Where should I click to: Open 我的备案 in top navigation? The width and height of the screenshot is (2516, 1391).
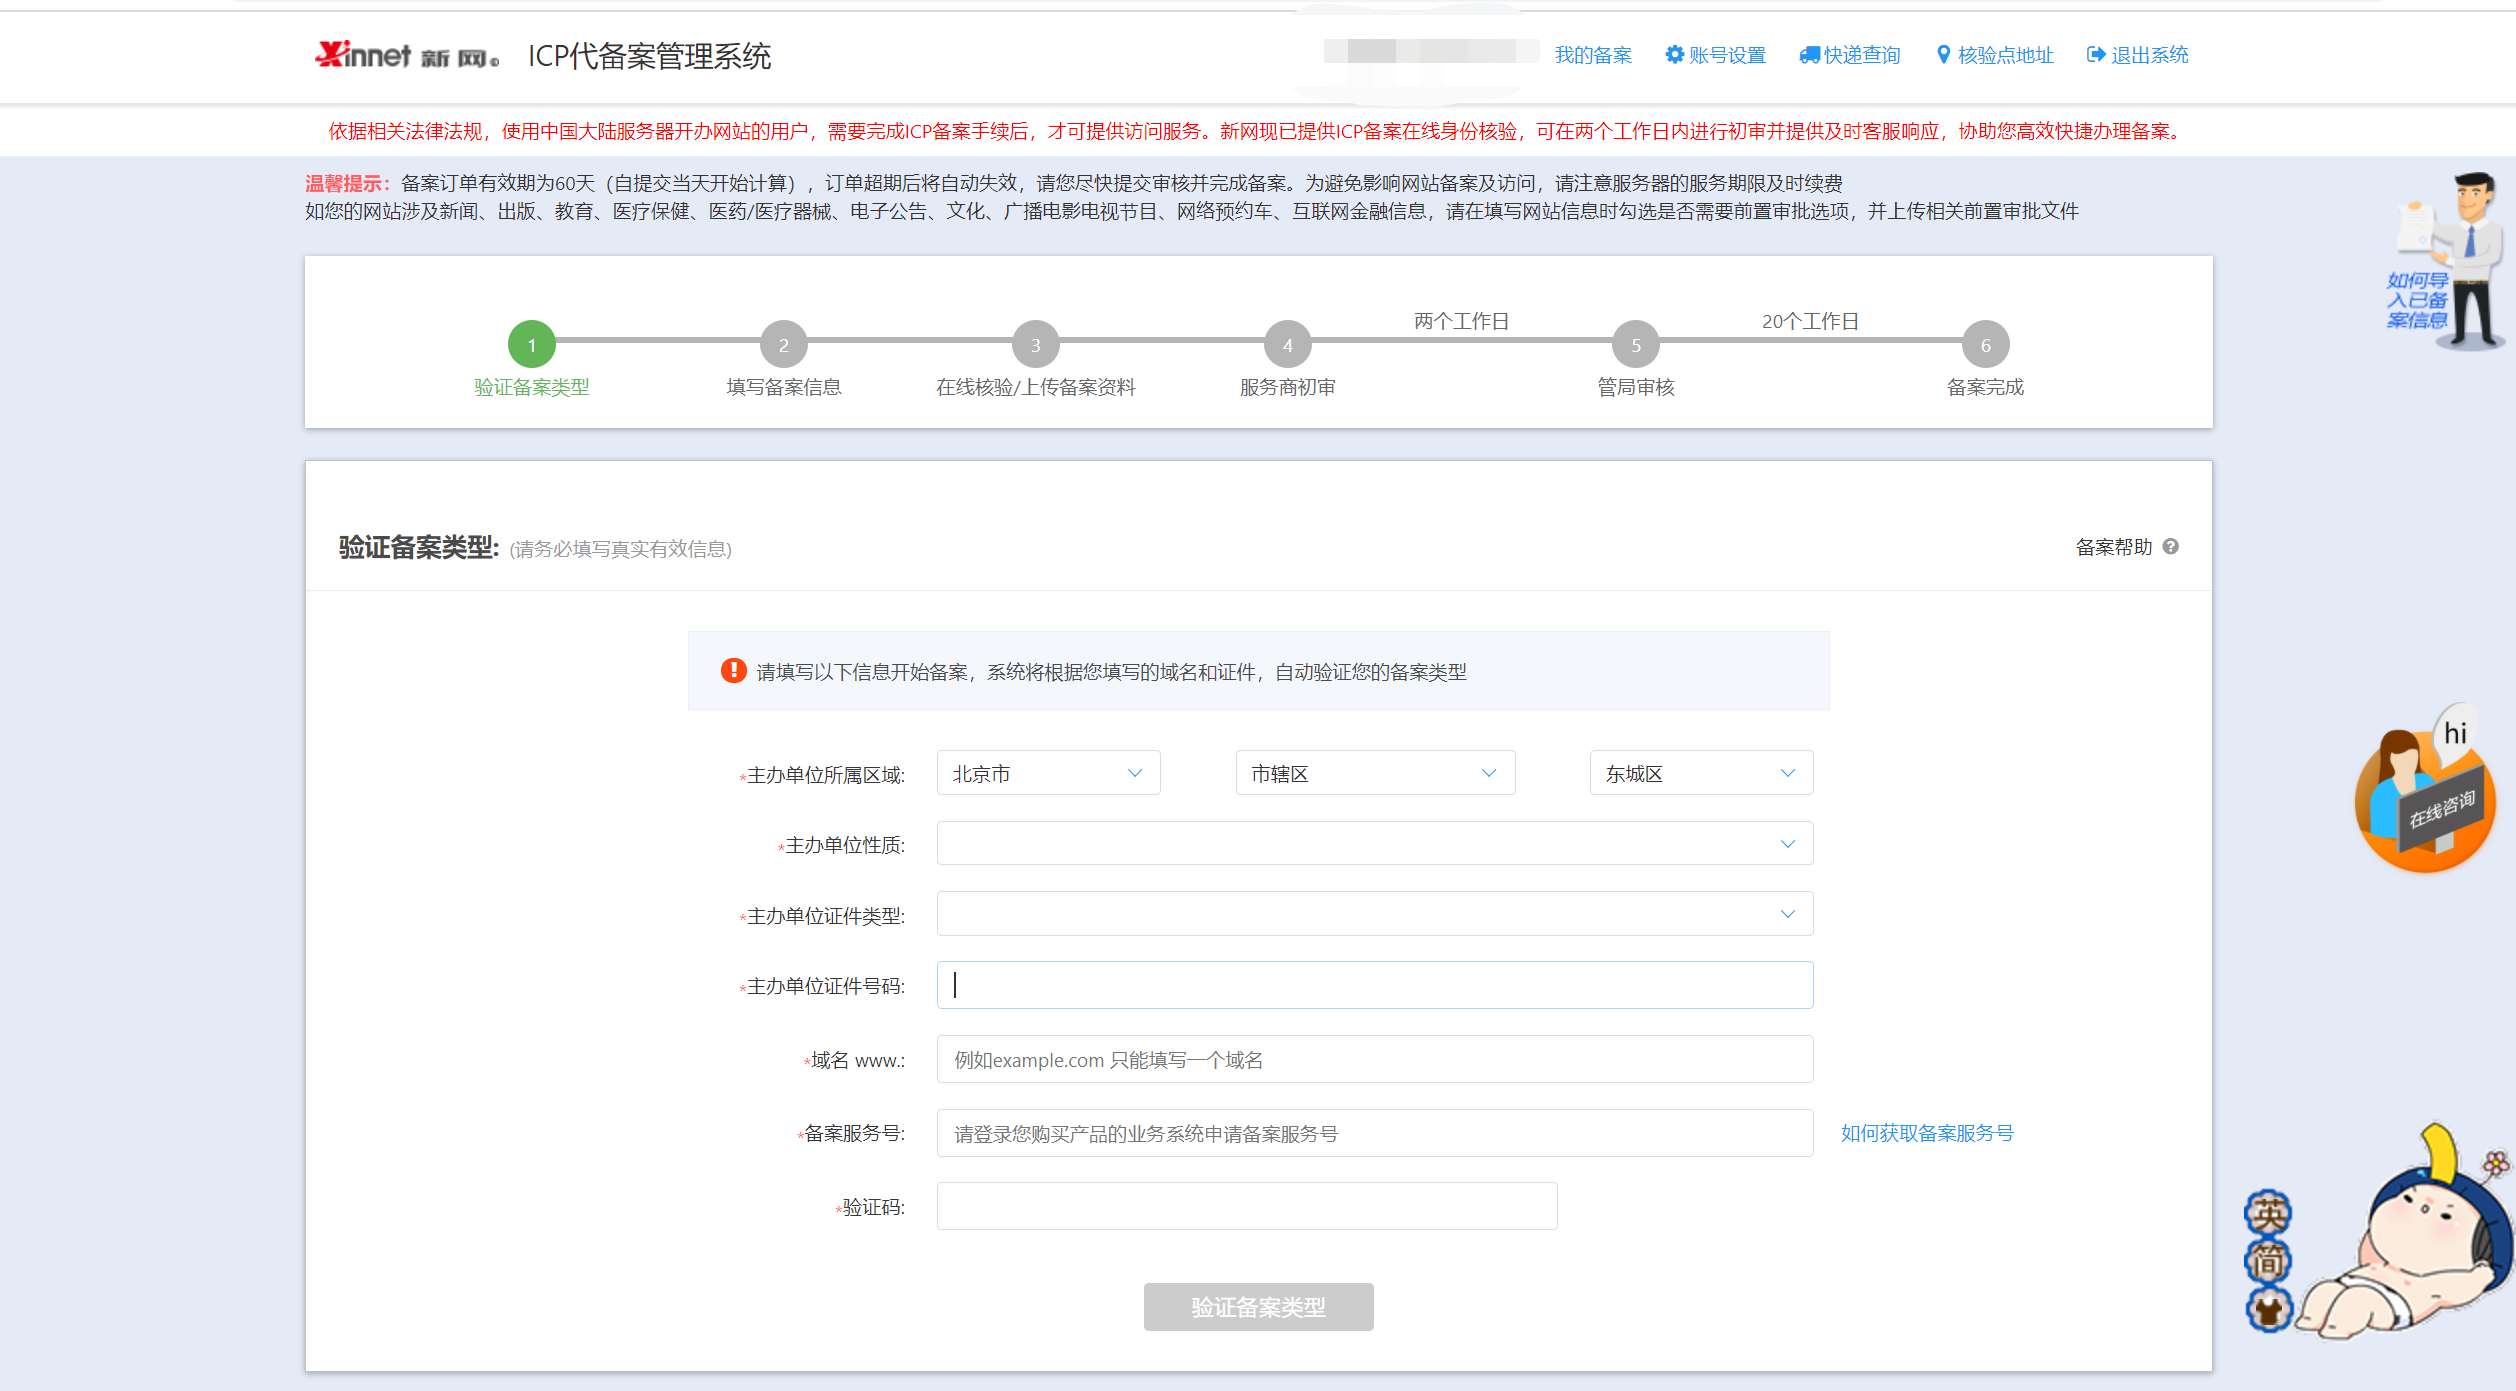click(x=1592, y=55)
